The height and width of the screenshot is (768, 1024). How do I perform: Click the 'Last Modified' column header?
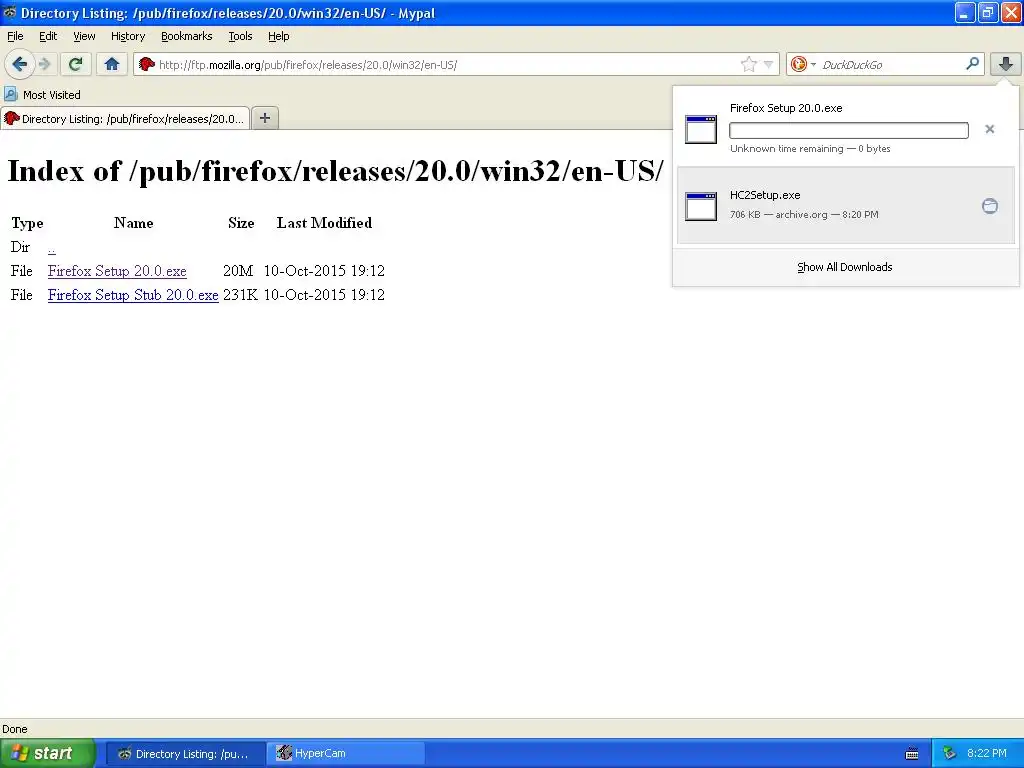tap(324, 223)
